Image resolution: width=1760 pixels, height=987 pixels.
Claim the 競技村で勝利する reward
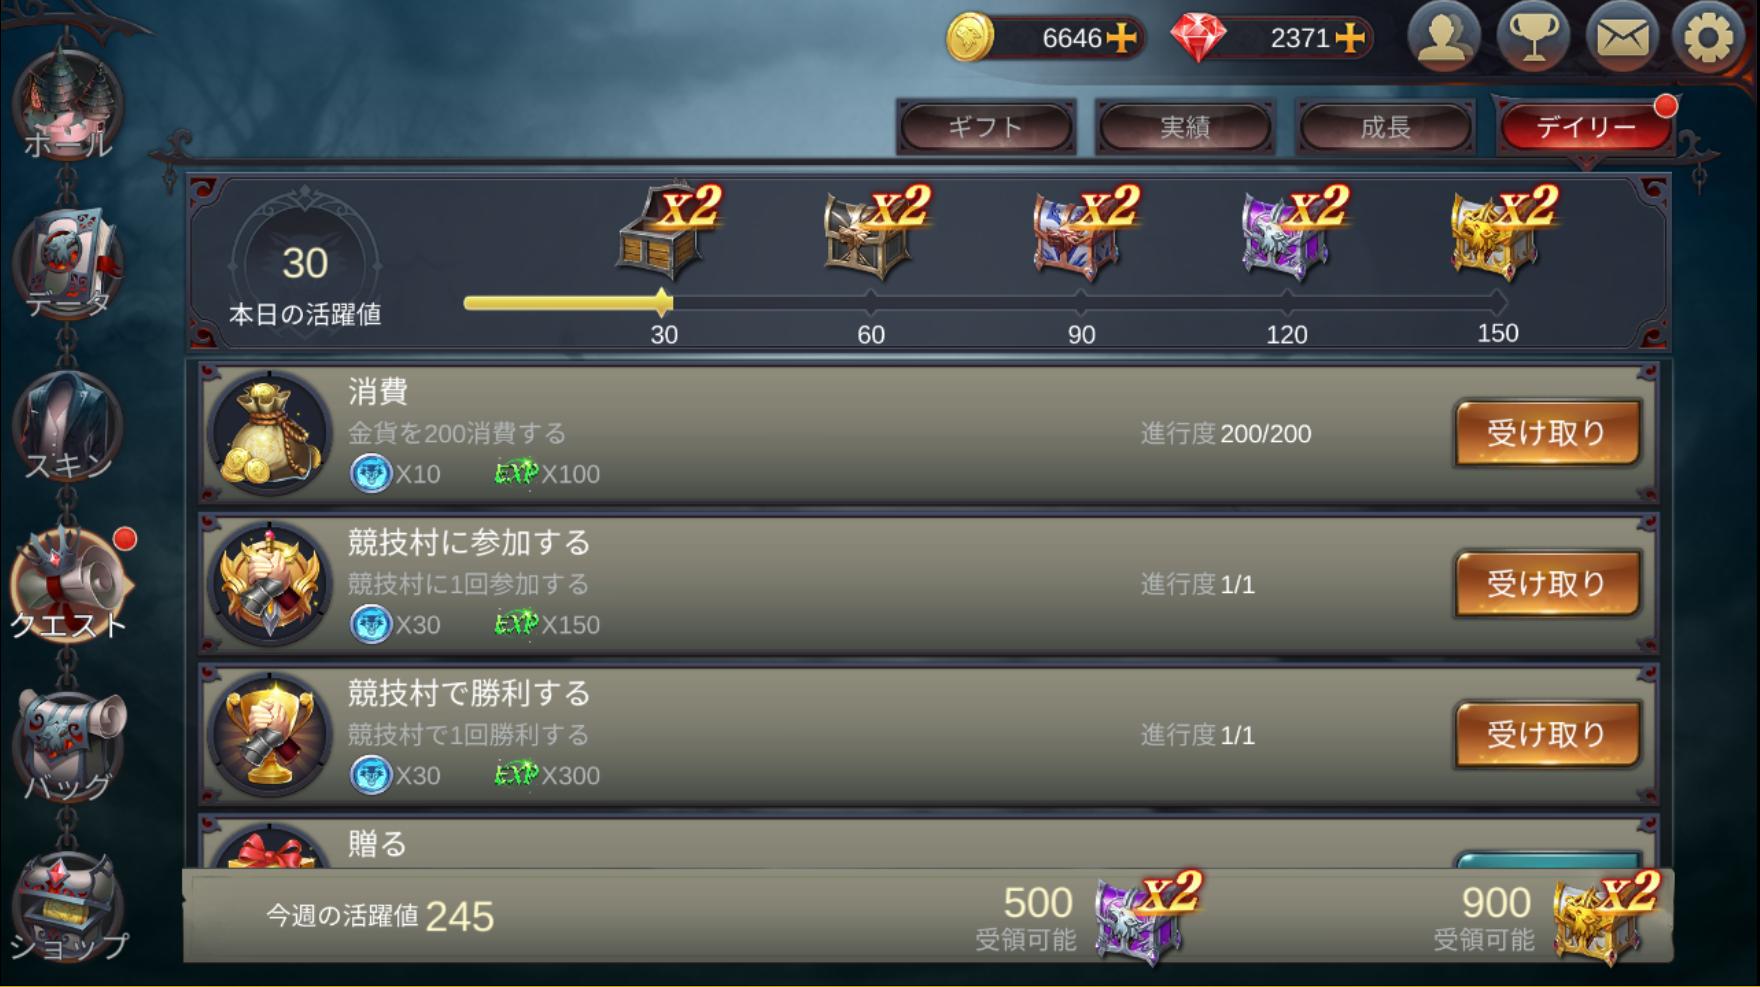(1547, 735)
